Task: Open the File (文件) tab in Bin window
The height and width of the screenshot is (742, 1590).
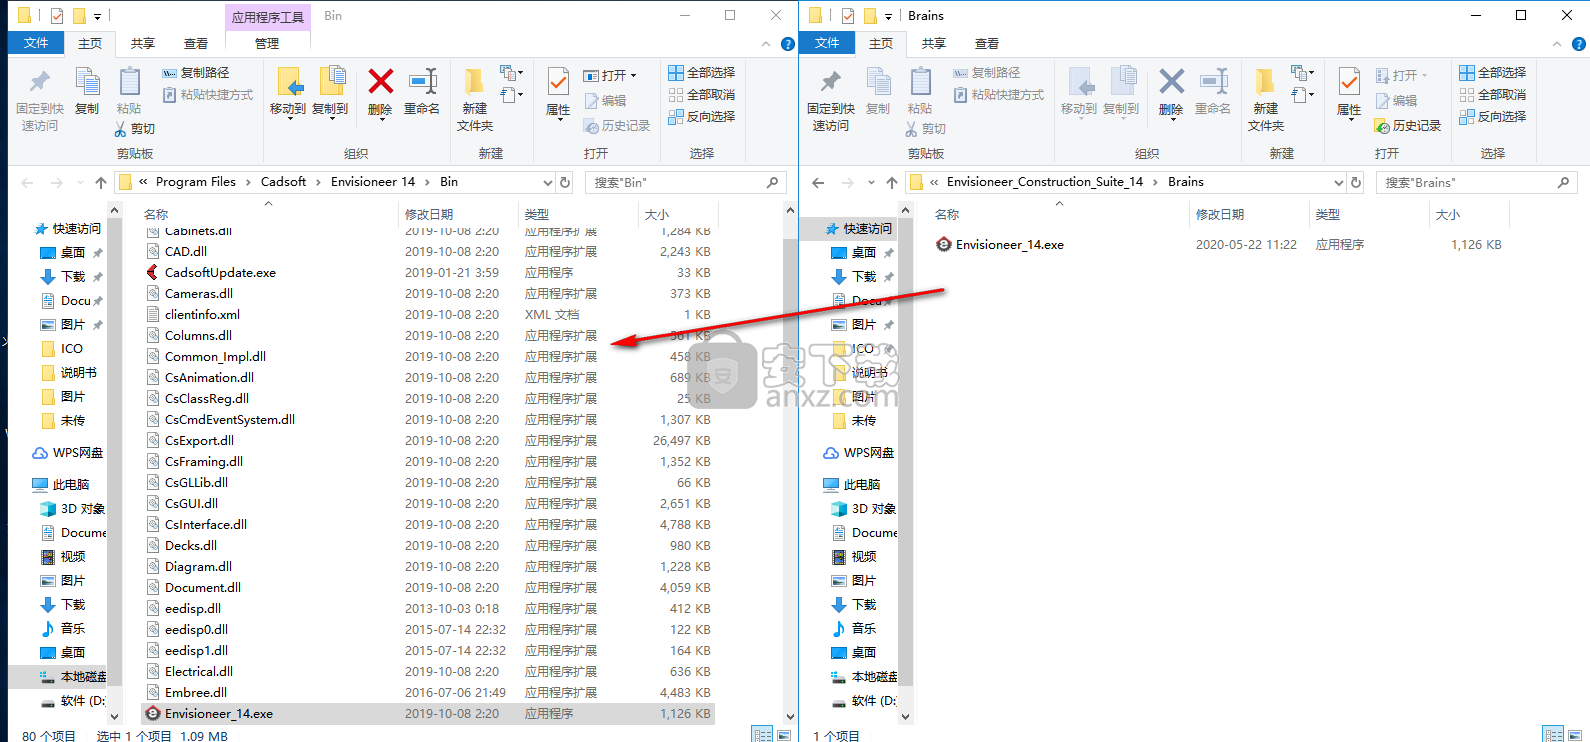Action: point(37,43)
